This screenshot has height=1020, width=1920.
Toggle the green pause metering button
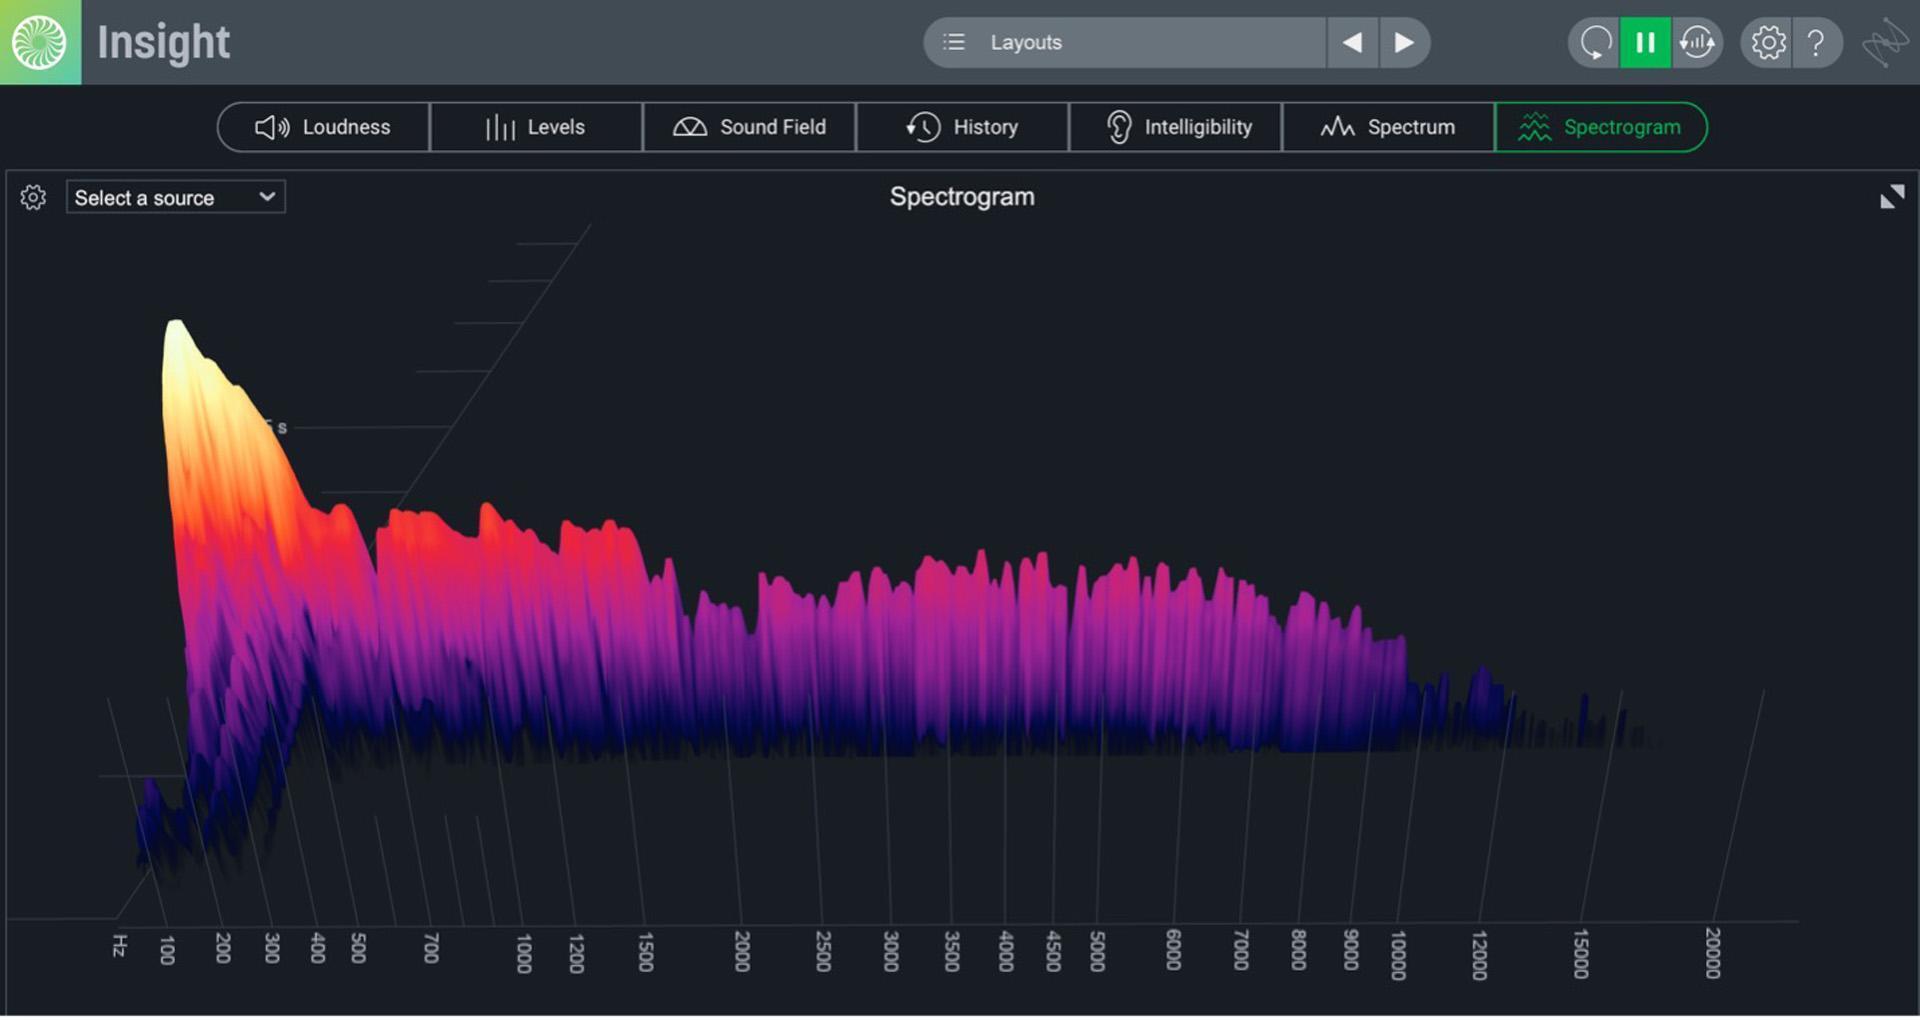pos(1645,42)
